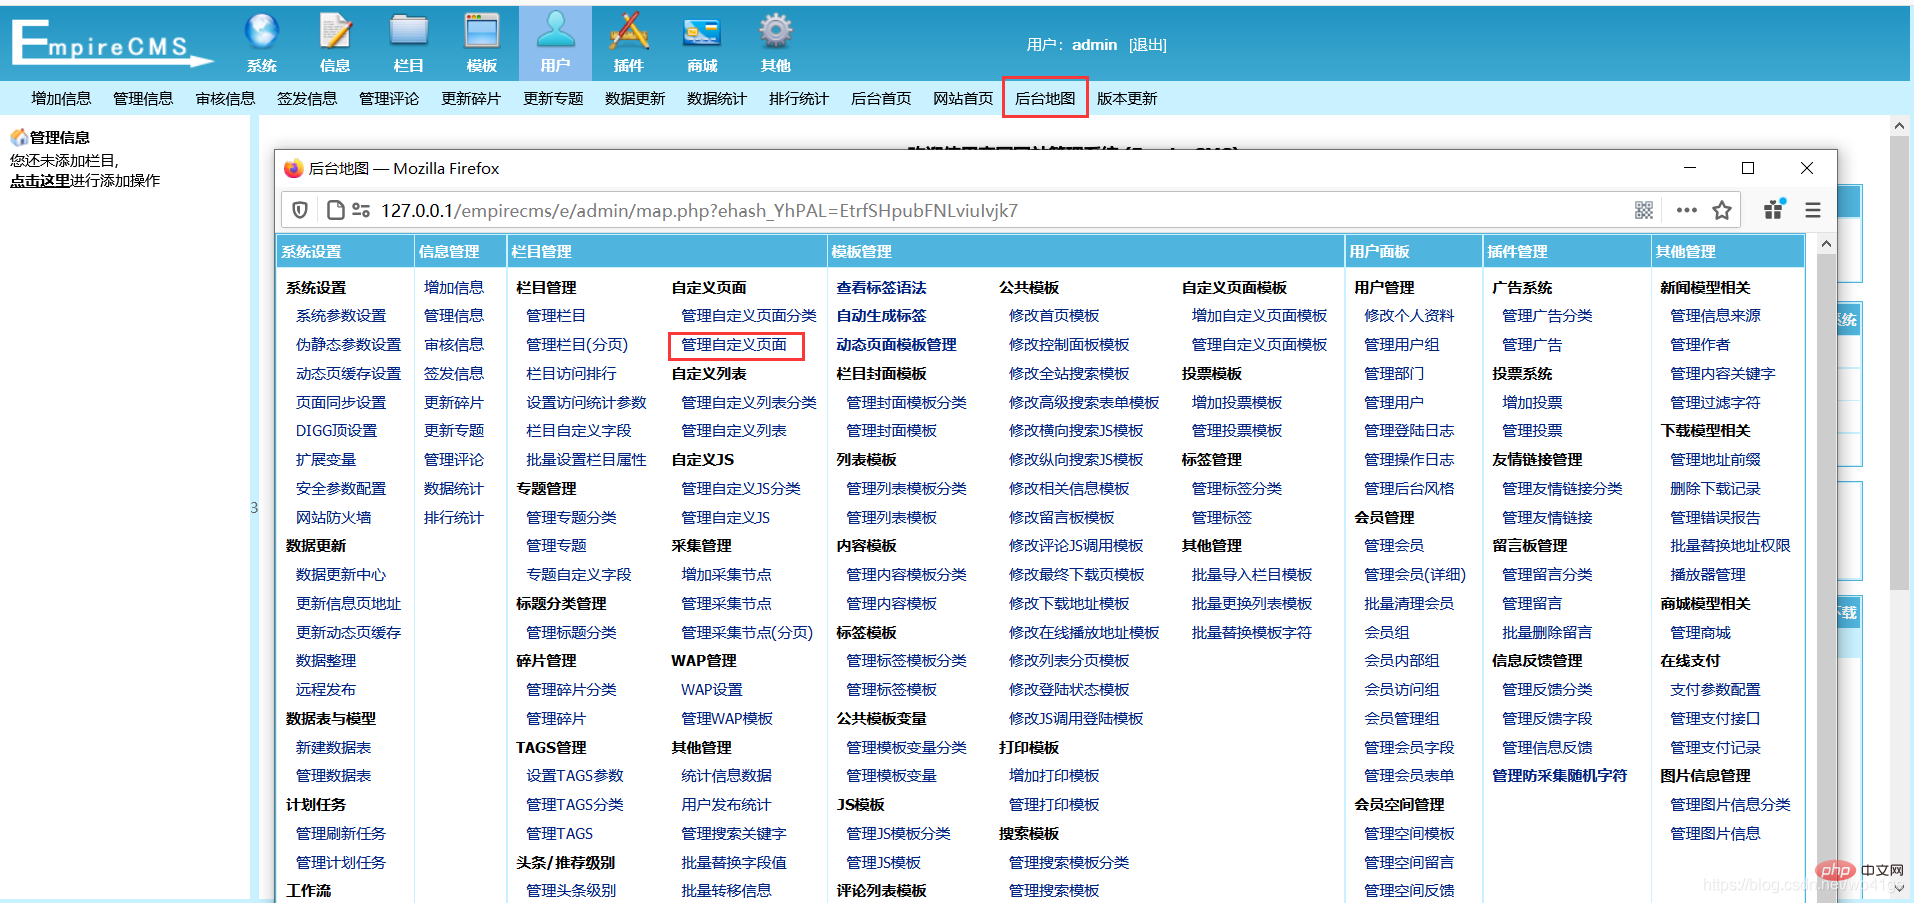The image size is (1914, 903).
Task: Click the 管理自定义页面 link
Action: pyautogui.click(x=734, y=345)
